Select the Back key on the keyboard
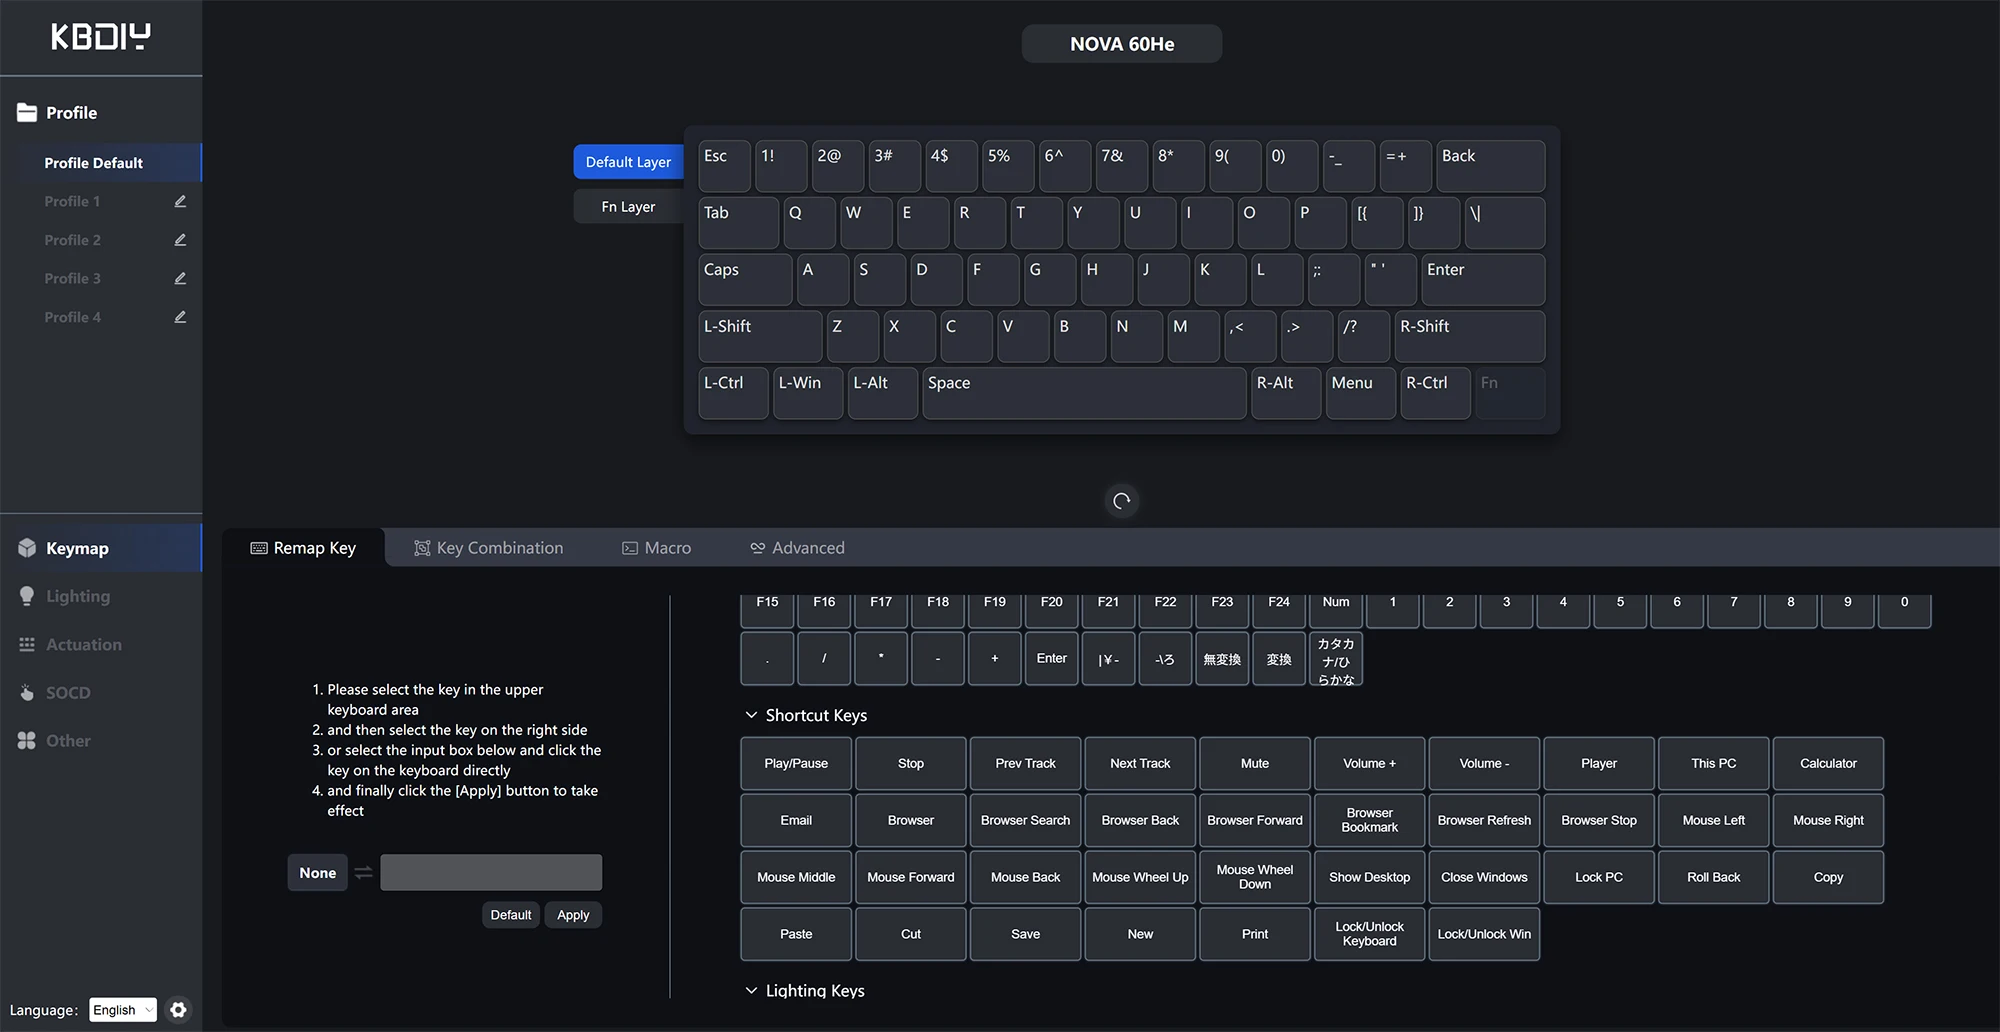Image resolution: width=2000 pixels, height=1032 pixels. click(x=1490, y=166)
